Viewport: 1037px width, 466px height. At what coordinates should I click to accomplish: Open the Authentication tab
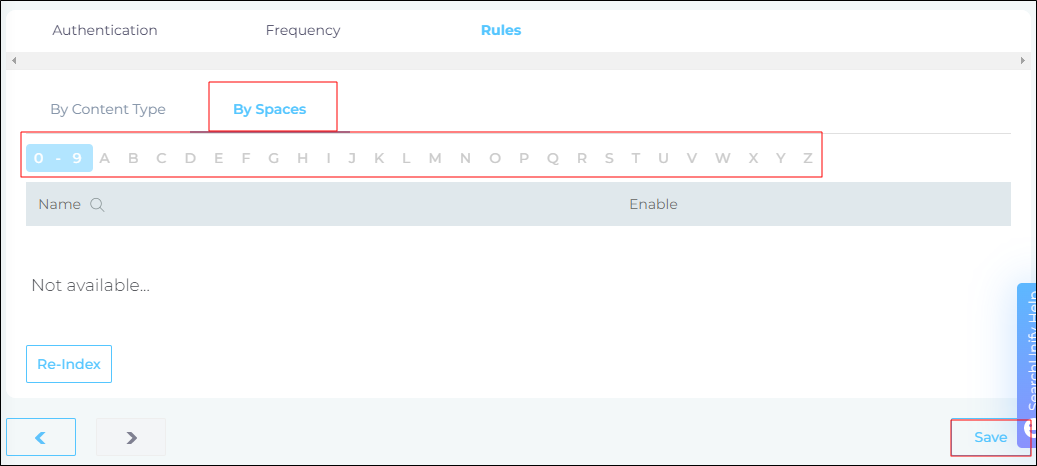tap(105, 30)
